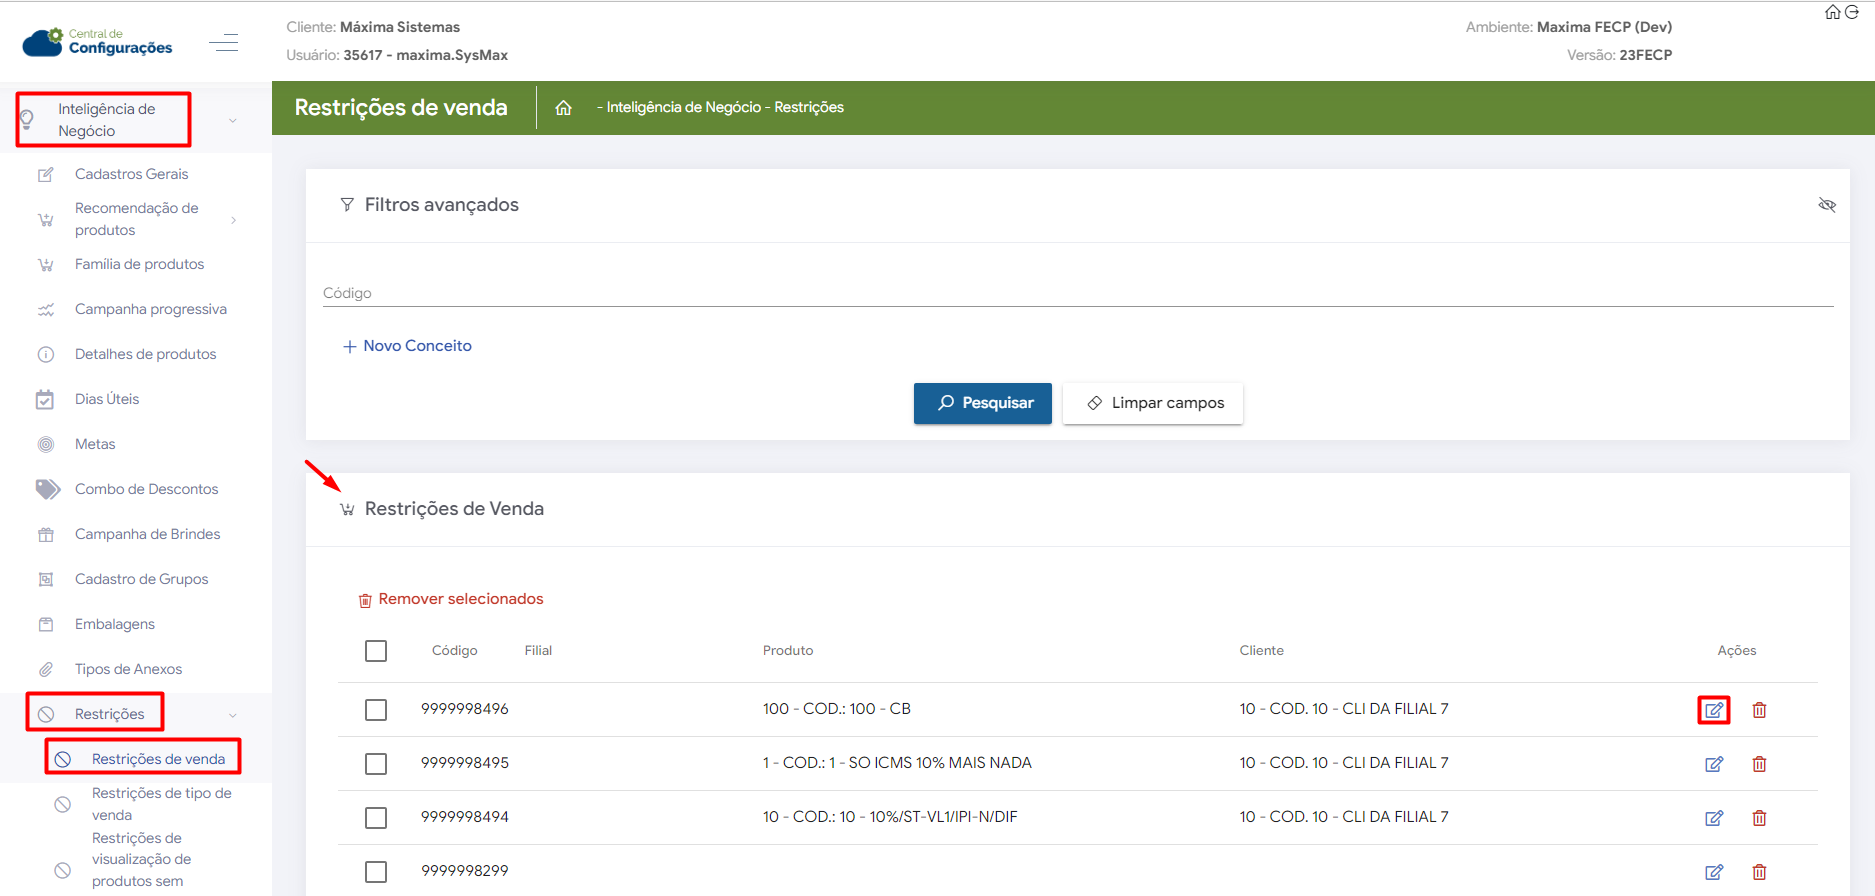Select the checkbox for row 9999998496

coord(376,710)
